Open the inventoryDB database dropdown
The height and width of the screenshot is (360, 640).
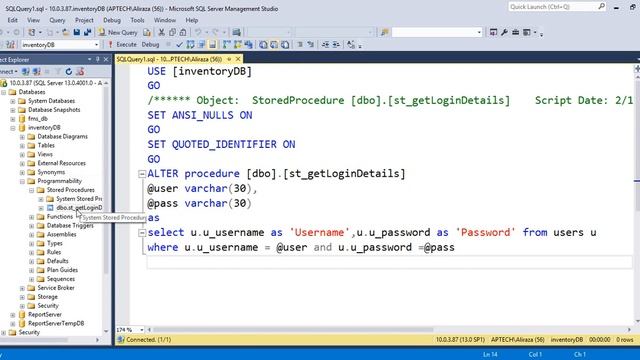[97, 44]
